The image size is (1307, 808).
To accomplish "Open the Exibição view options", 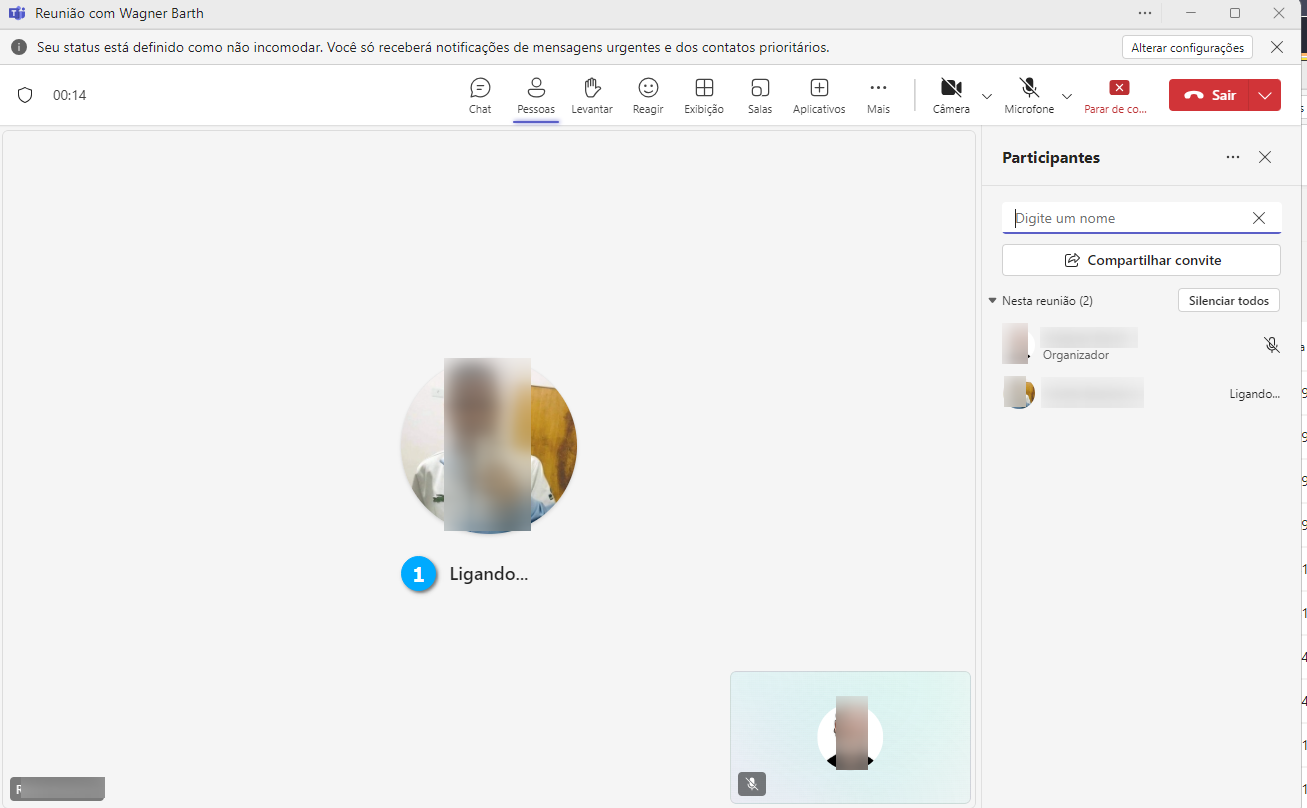I will [x=704, y=95].
